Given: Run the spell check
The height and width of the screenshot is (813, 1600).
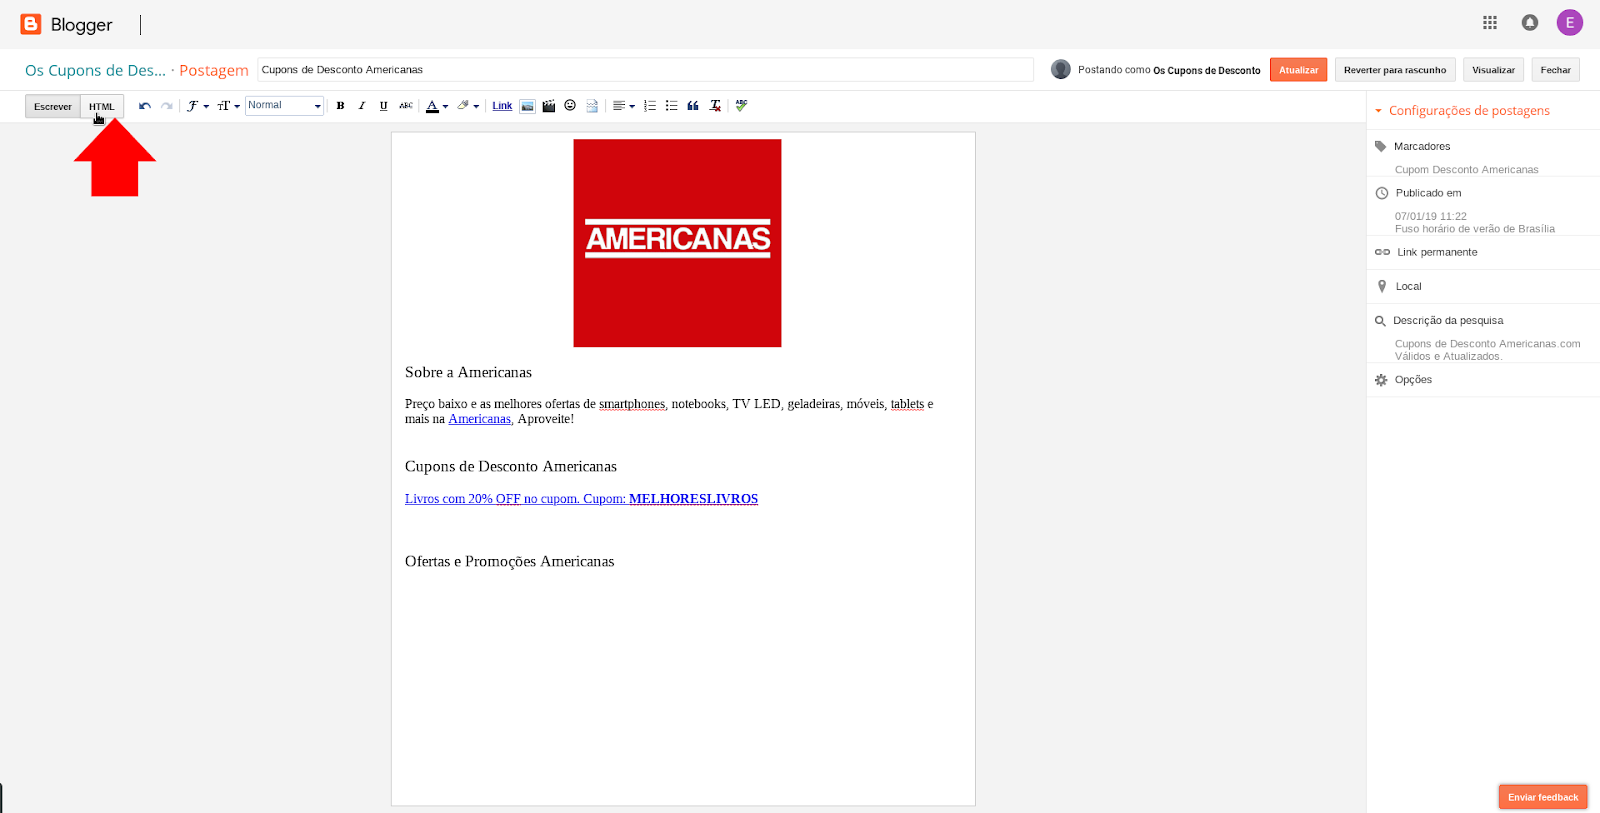Looking at the screenshot, I should [x=741, y=106].
